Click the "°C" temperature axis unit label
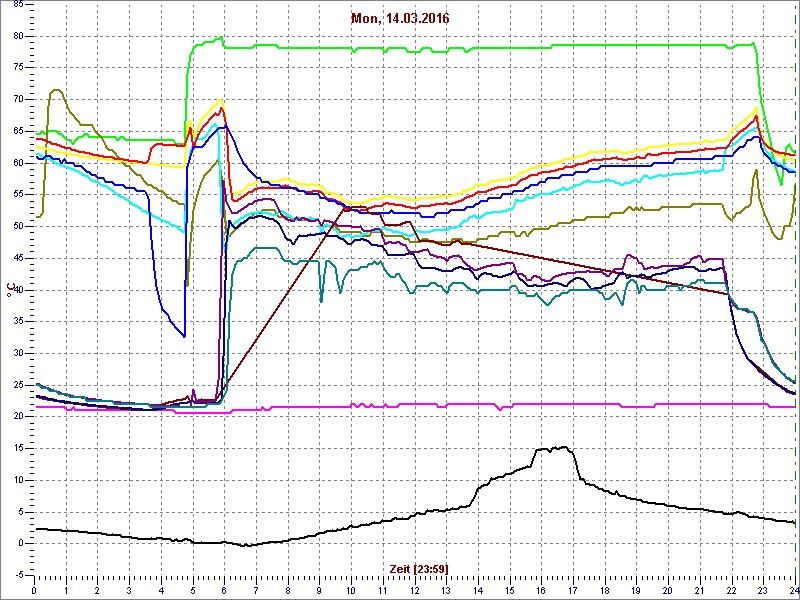Image resolution: width=800 pixels, height=600 pixels. click(x=10, y=290)
